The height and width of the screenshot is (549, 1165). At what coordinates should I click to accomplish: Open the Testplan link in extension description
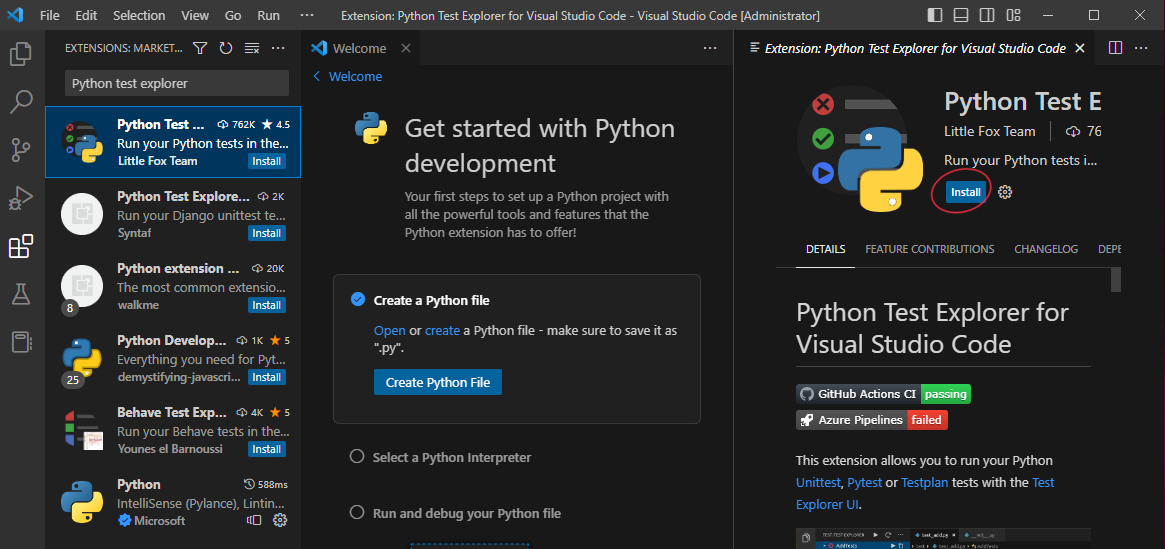click(924, 483)
